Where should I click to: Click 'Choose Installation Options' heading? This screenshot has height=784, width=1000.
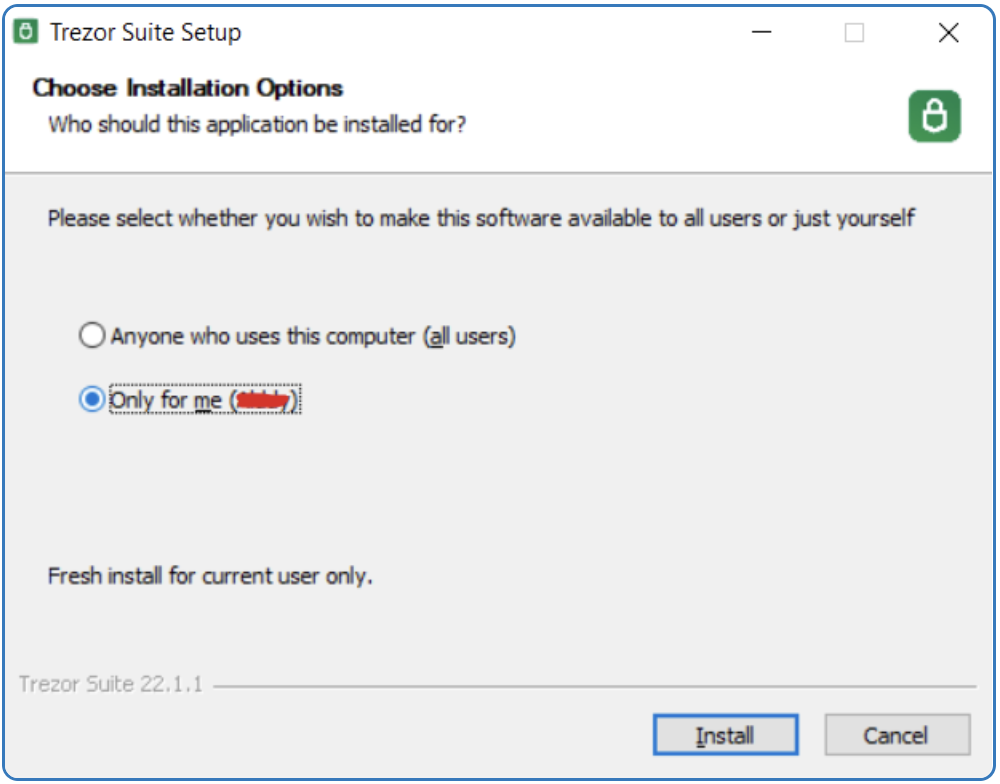(x=188, y=88)
